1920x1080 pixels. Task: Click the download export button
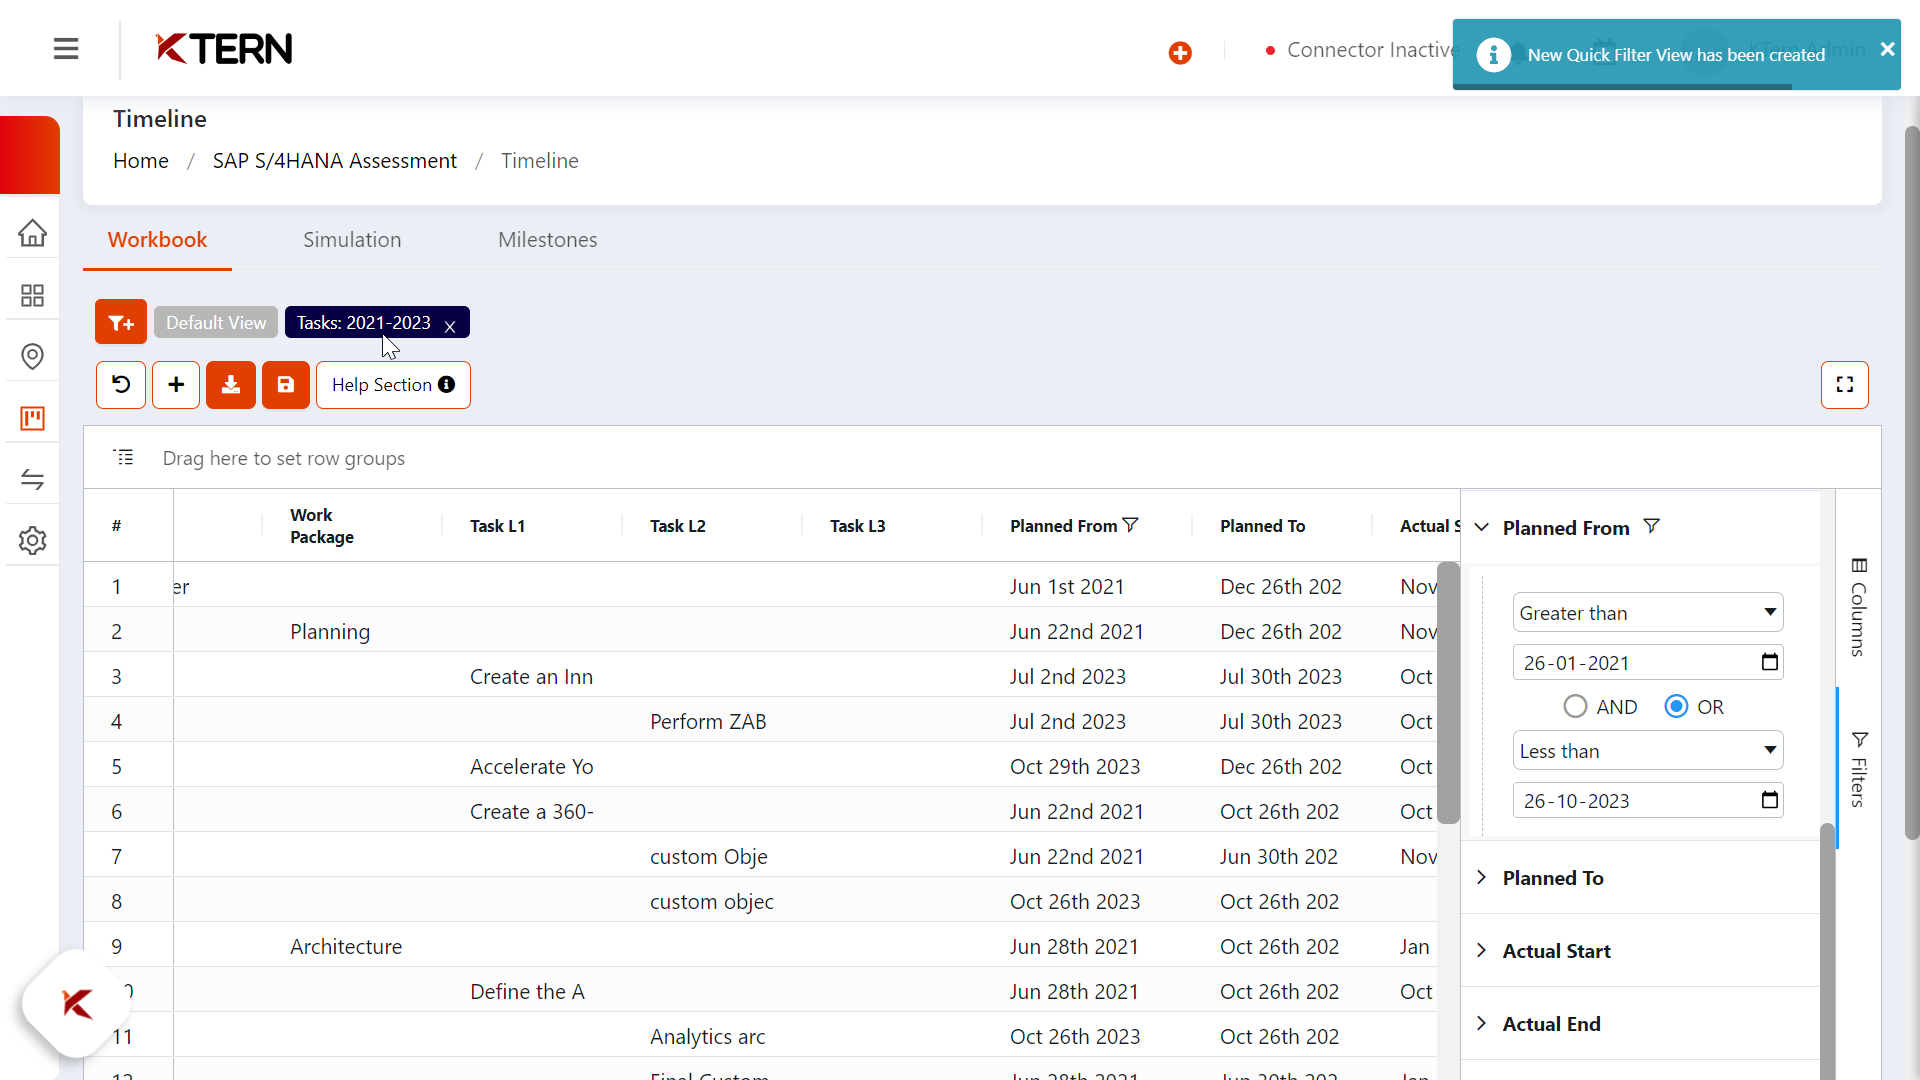[x=231, y=385]
